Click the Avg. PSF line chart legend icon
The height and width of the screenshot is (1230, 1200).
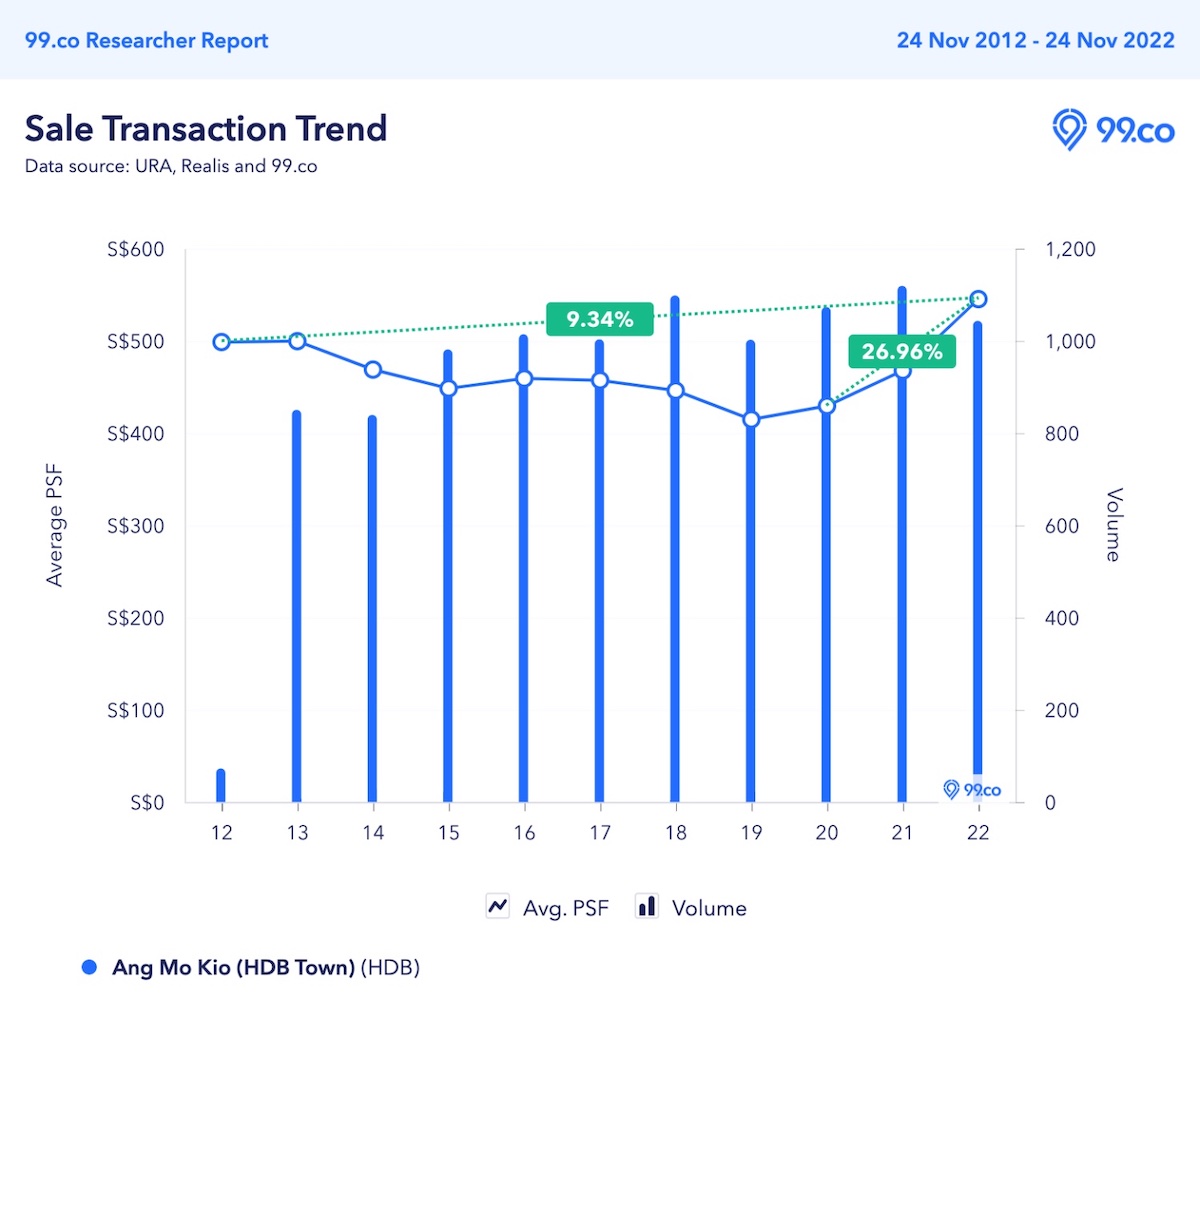(497, 907)
